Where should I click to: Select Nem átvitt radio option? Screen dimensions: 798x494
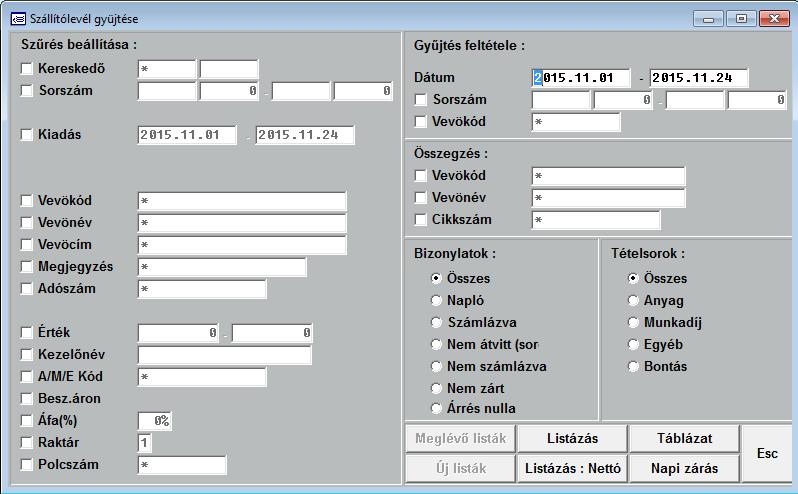click(436, 344)
